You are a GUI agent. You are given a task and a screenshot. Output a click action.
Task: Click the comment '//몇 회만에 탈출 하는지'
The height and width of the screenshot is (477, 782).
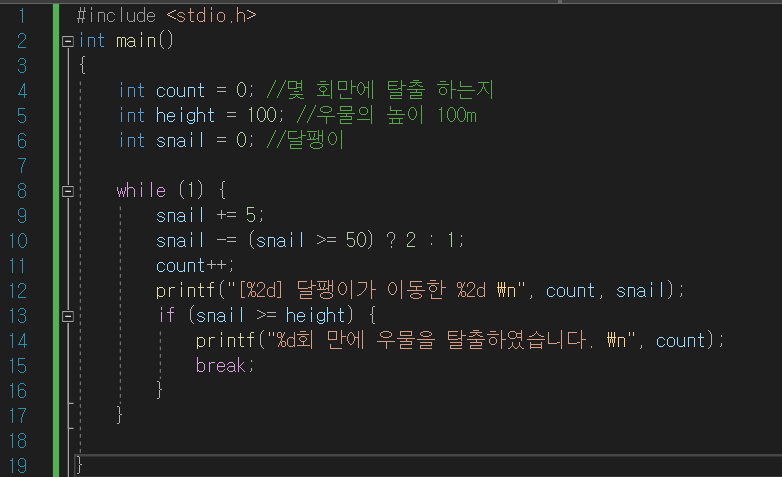pos(380,90)
